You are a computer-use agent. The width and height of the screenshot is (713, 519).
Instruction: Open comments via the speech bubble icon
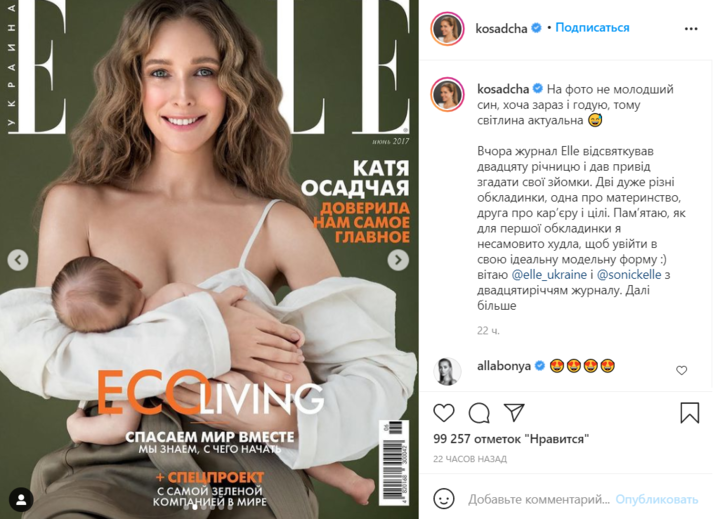pyautogui.click(x=479, y=413)
